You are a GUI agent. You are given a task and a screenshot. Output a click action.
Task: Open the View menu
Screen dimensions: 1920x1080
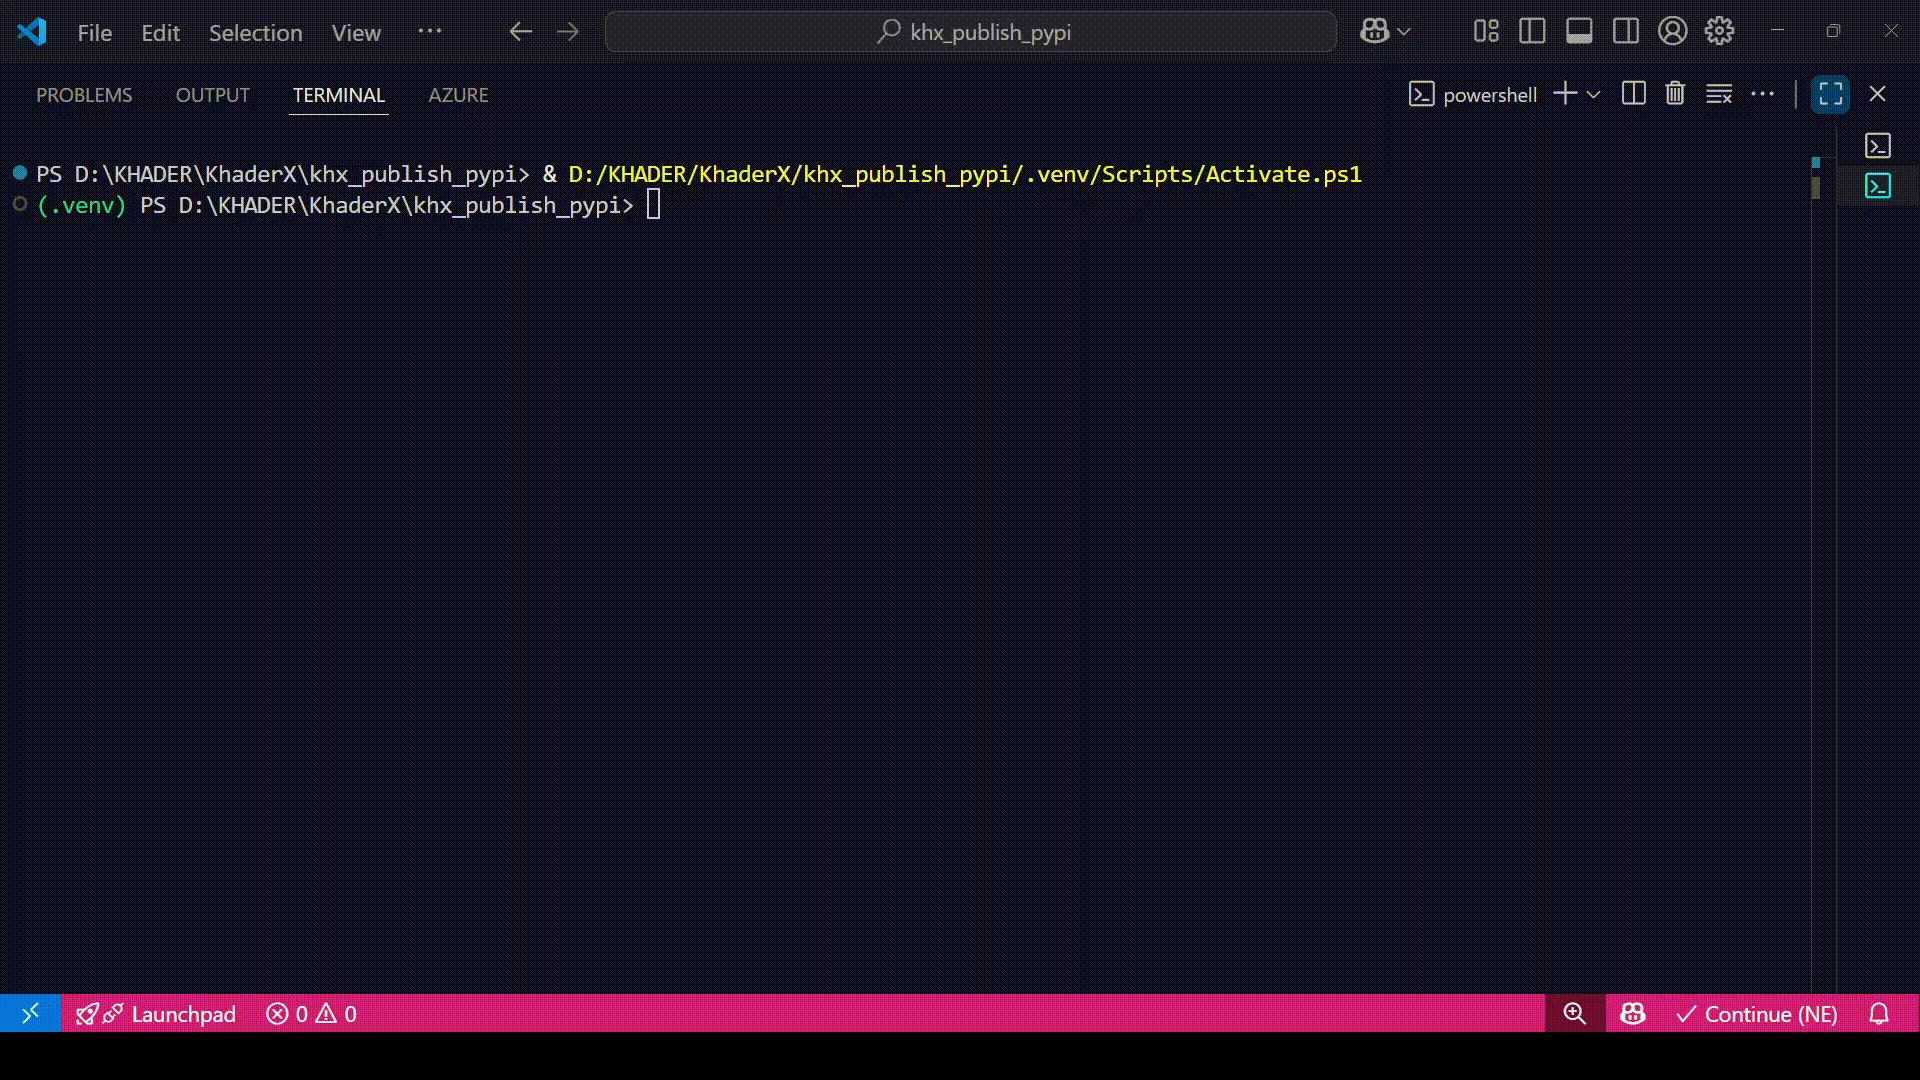tap(356, 32)
